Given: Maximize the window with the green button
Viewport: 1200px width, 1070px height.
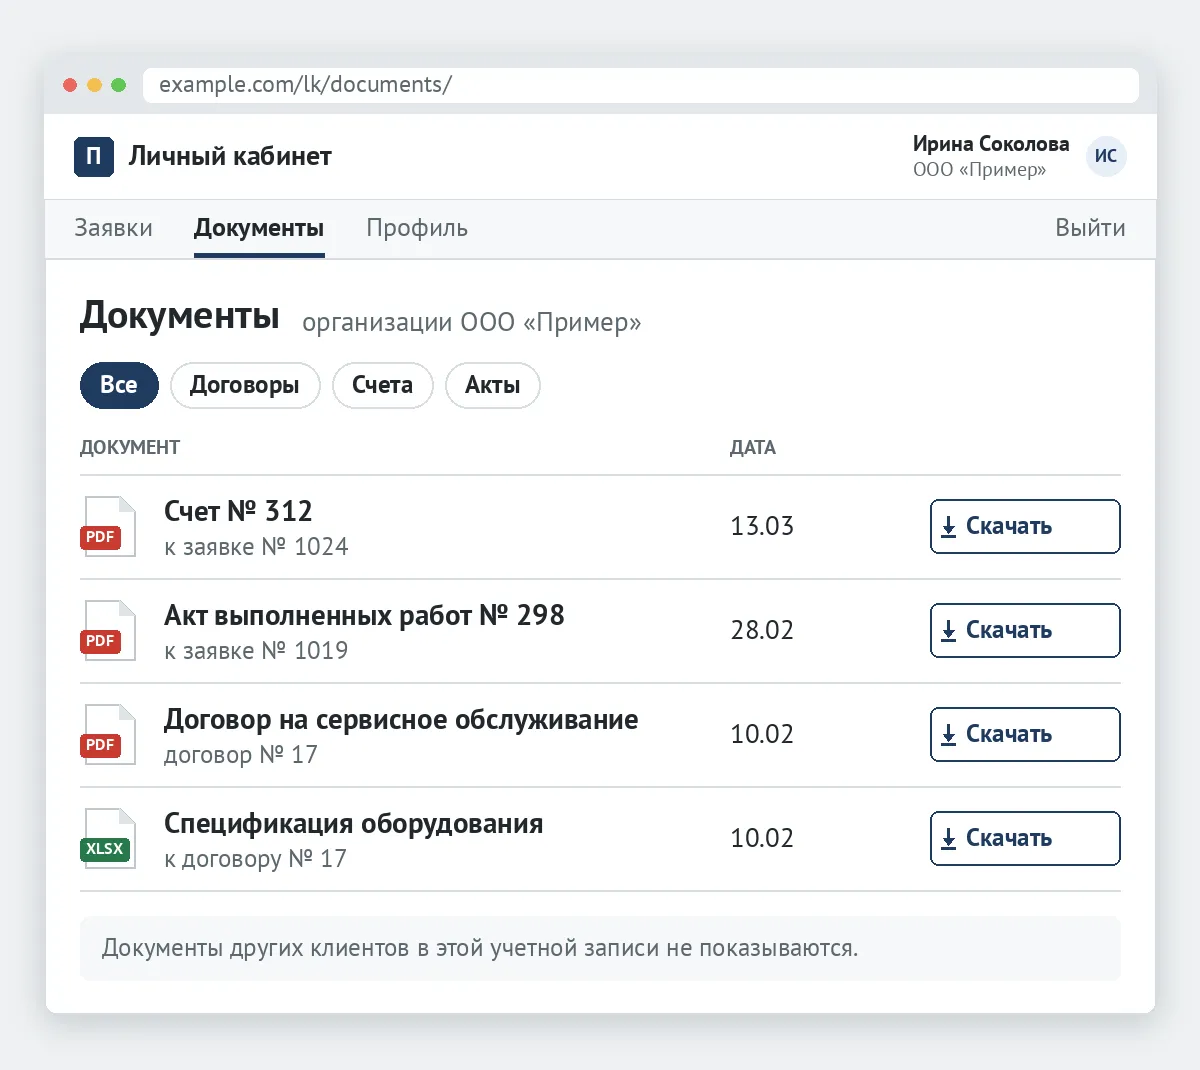Looking at the screenshot, I should point(118,85).
